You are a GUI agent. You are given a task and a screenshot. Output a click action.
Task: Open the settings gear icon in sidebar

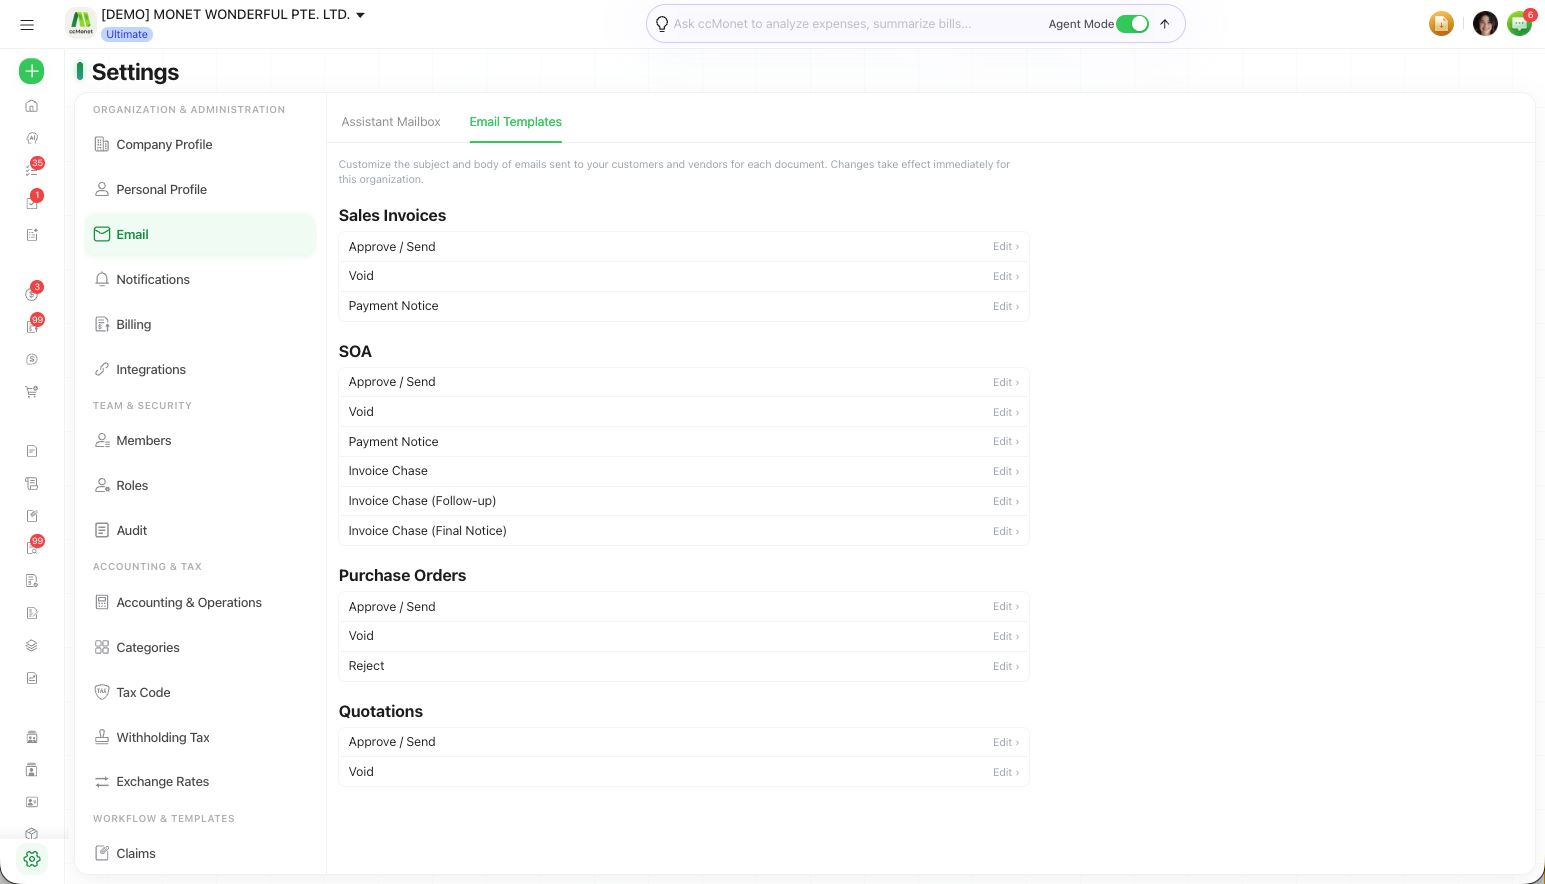32,859
